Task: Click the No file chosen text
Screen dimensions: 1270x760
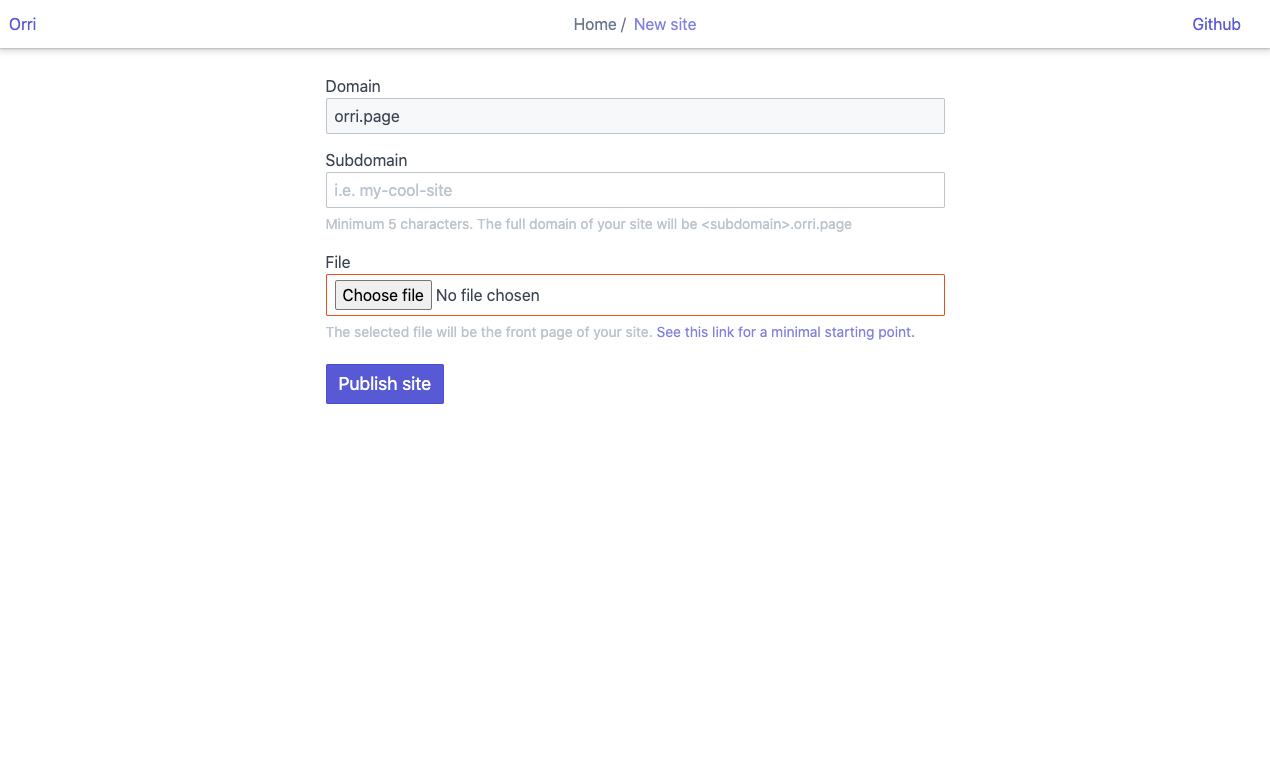Action: tap(488, 295)
